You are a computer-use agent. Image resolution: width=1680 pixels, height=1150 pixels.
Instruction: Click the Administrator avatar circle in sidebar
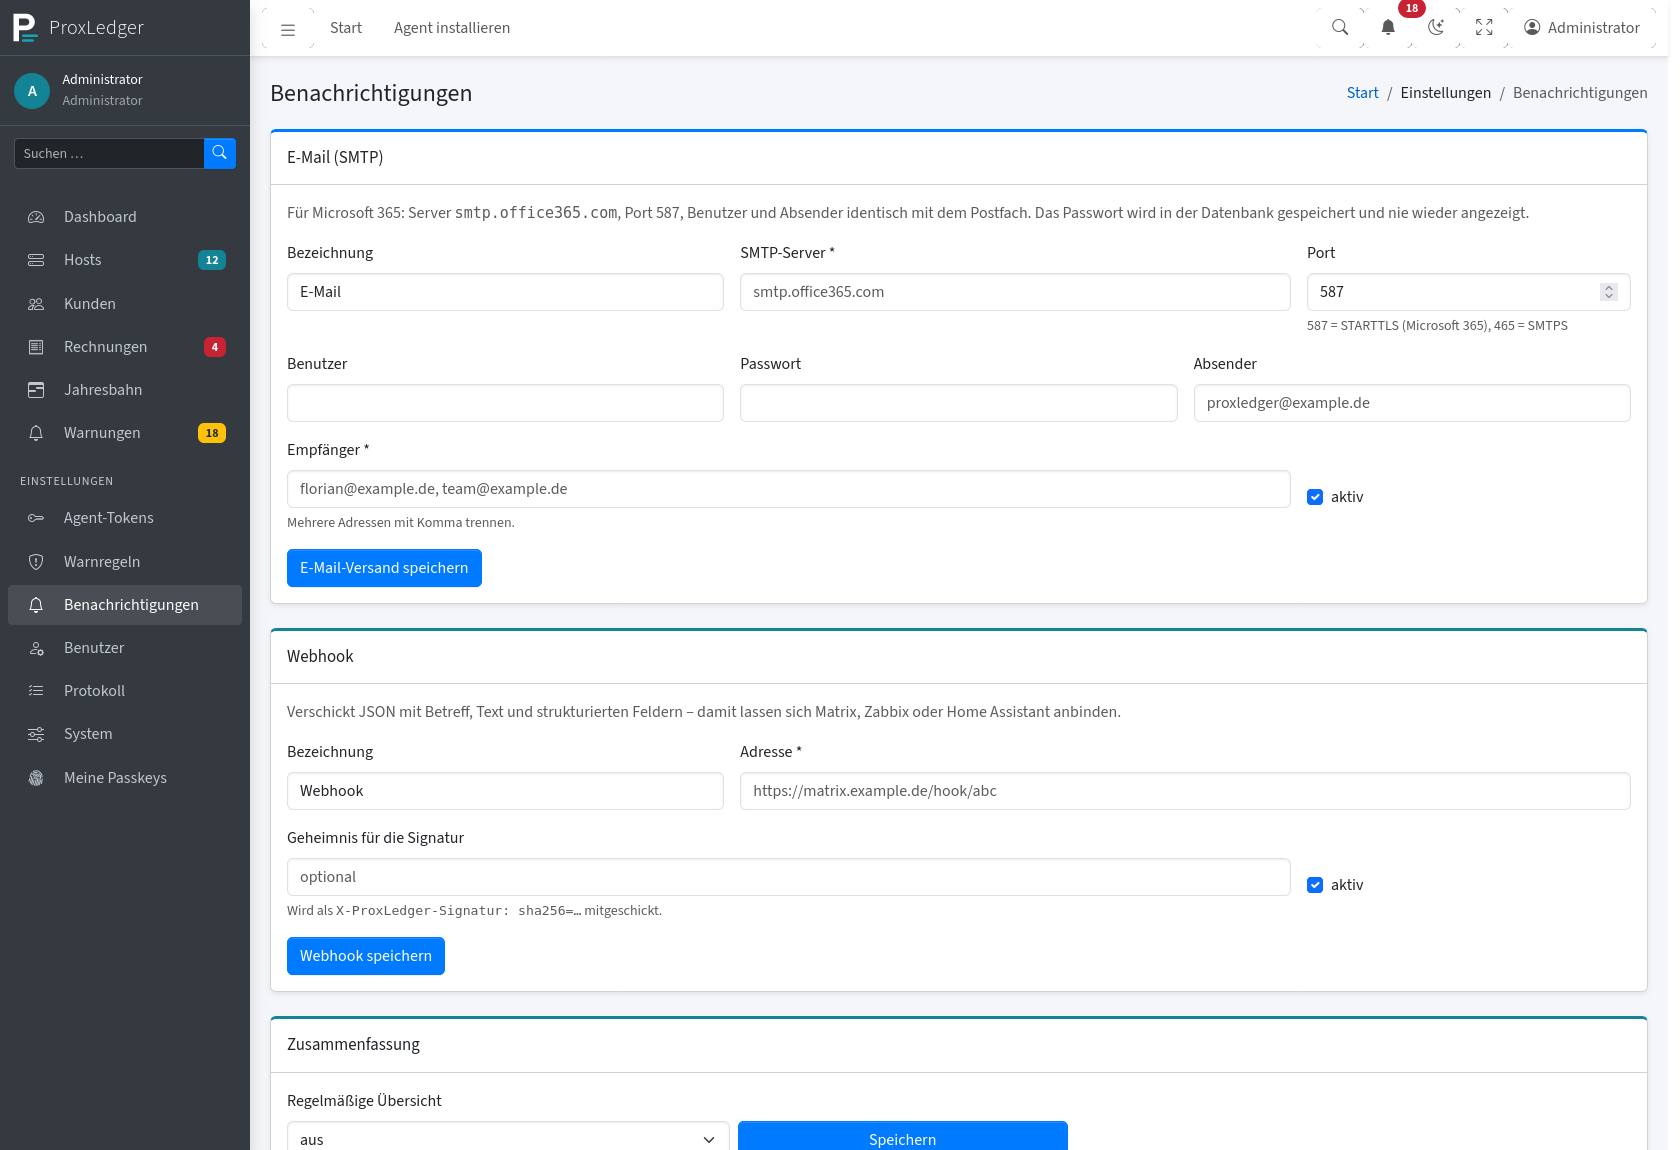(x=32, y=90)
